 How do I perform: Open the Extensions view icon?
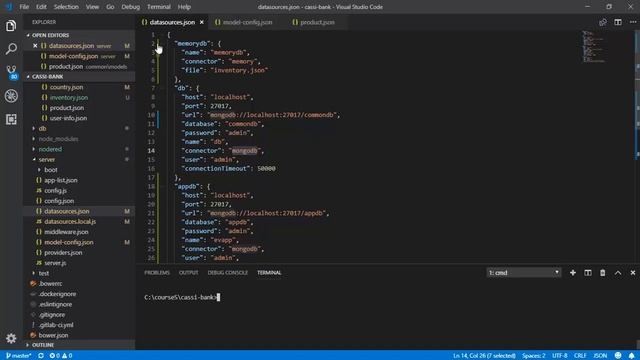tap(11, 119)
